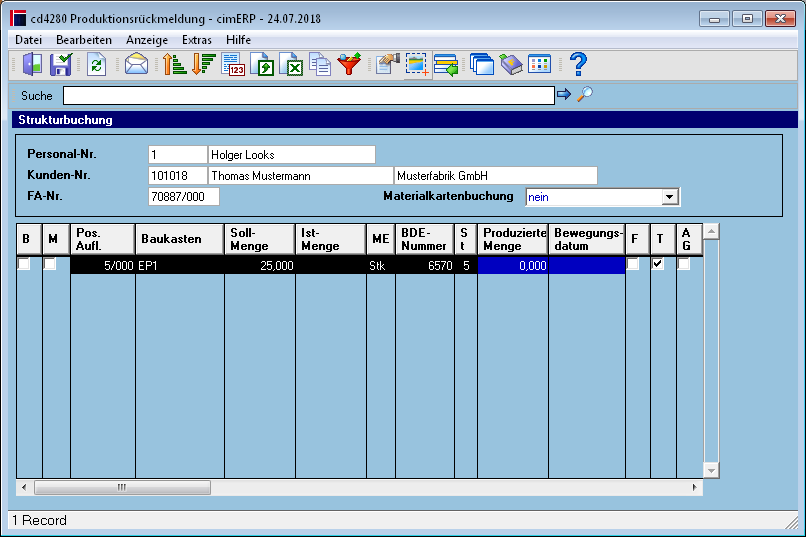
Task: Uncheck the T column checkbox
Action: [x=657, y=264]
